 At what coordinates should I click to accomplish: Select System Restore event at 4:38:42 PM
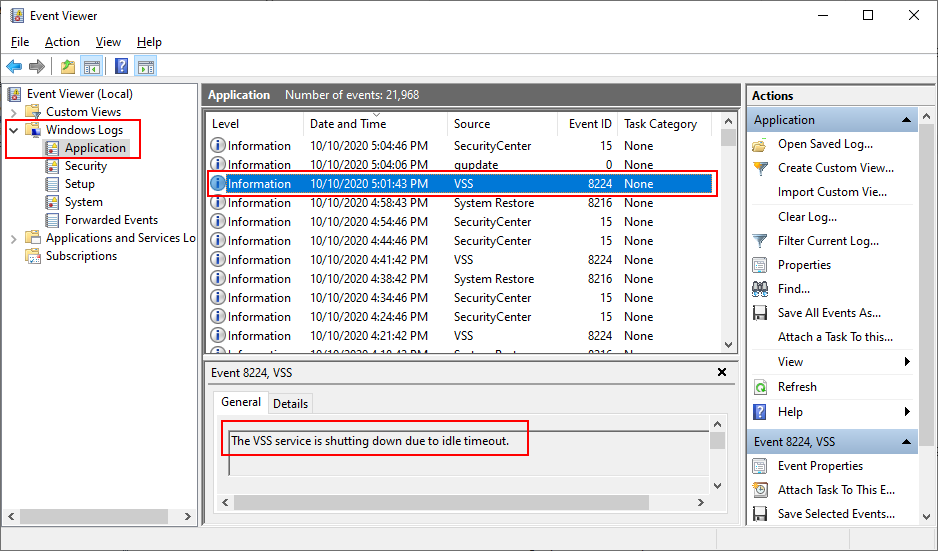[x=461, y=279]
